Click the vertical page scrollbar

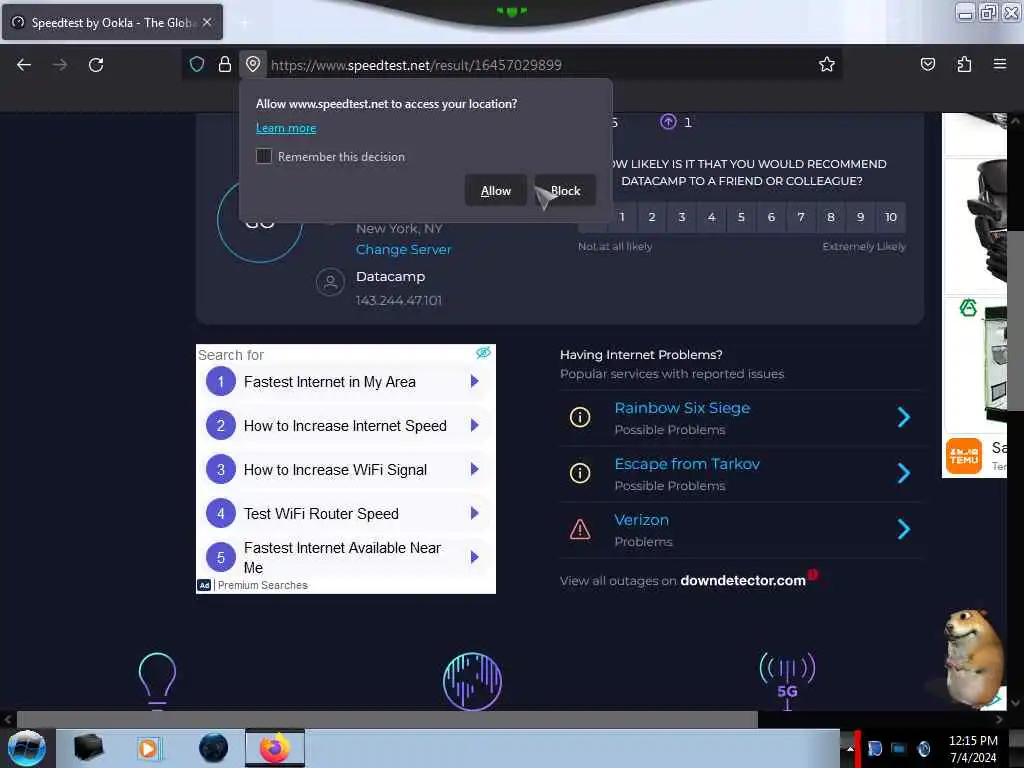[x=1015, y=320]
